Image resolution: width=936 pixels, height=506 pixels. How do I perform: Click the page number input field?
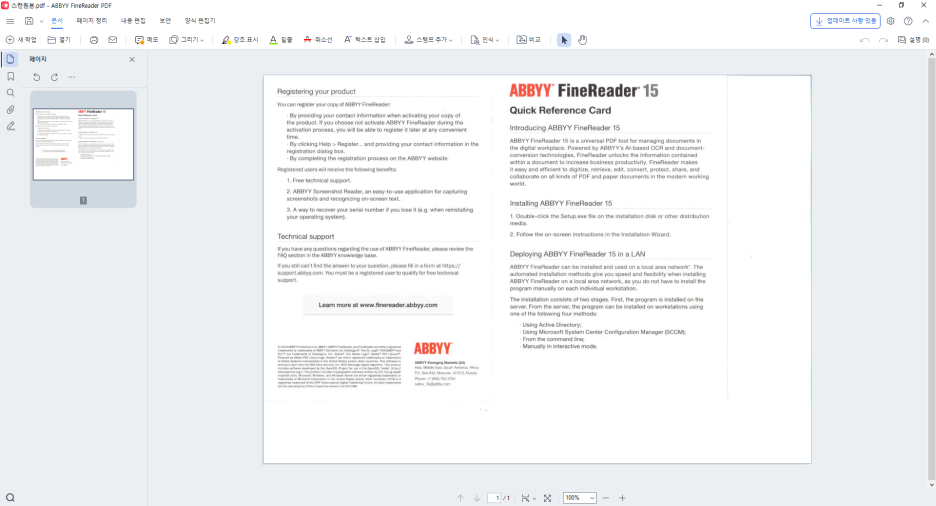[494, 498]
